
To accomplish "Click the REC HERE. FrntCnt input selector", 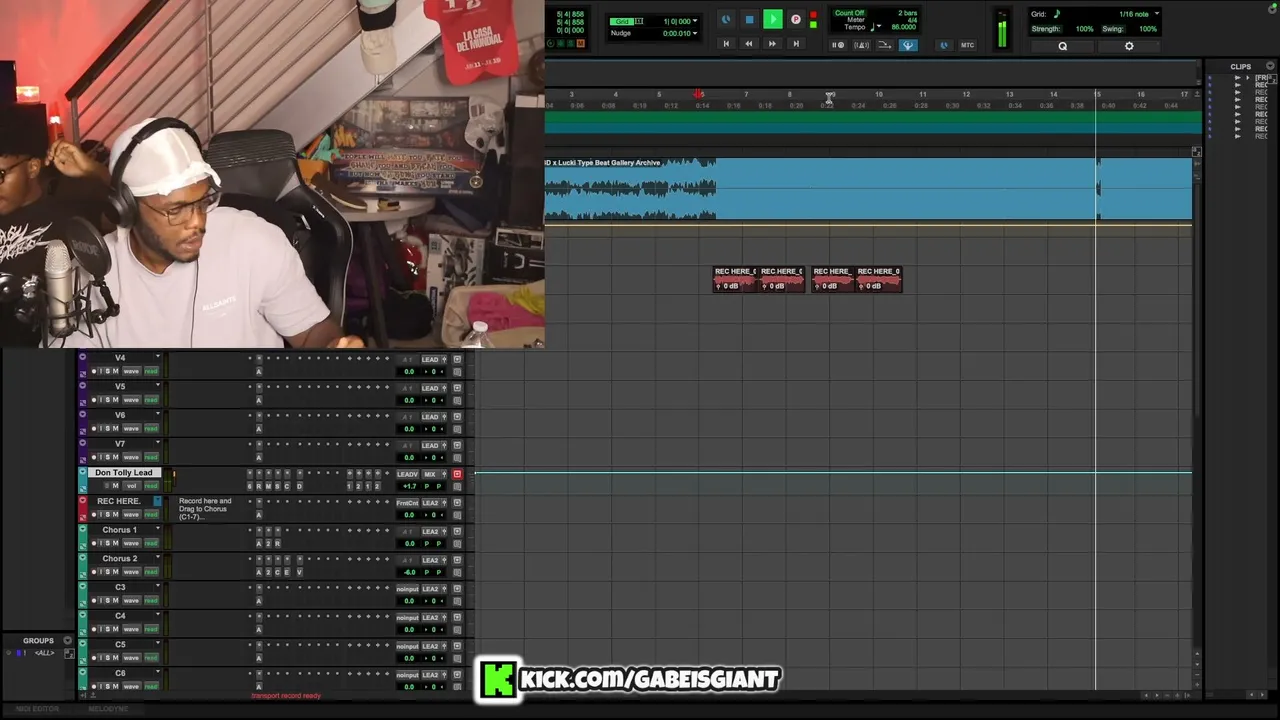I will tap(407, 503).
